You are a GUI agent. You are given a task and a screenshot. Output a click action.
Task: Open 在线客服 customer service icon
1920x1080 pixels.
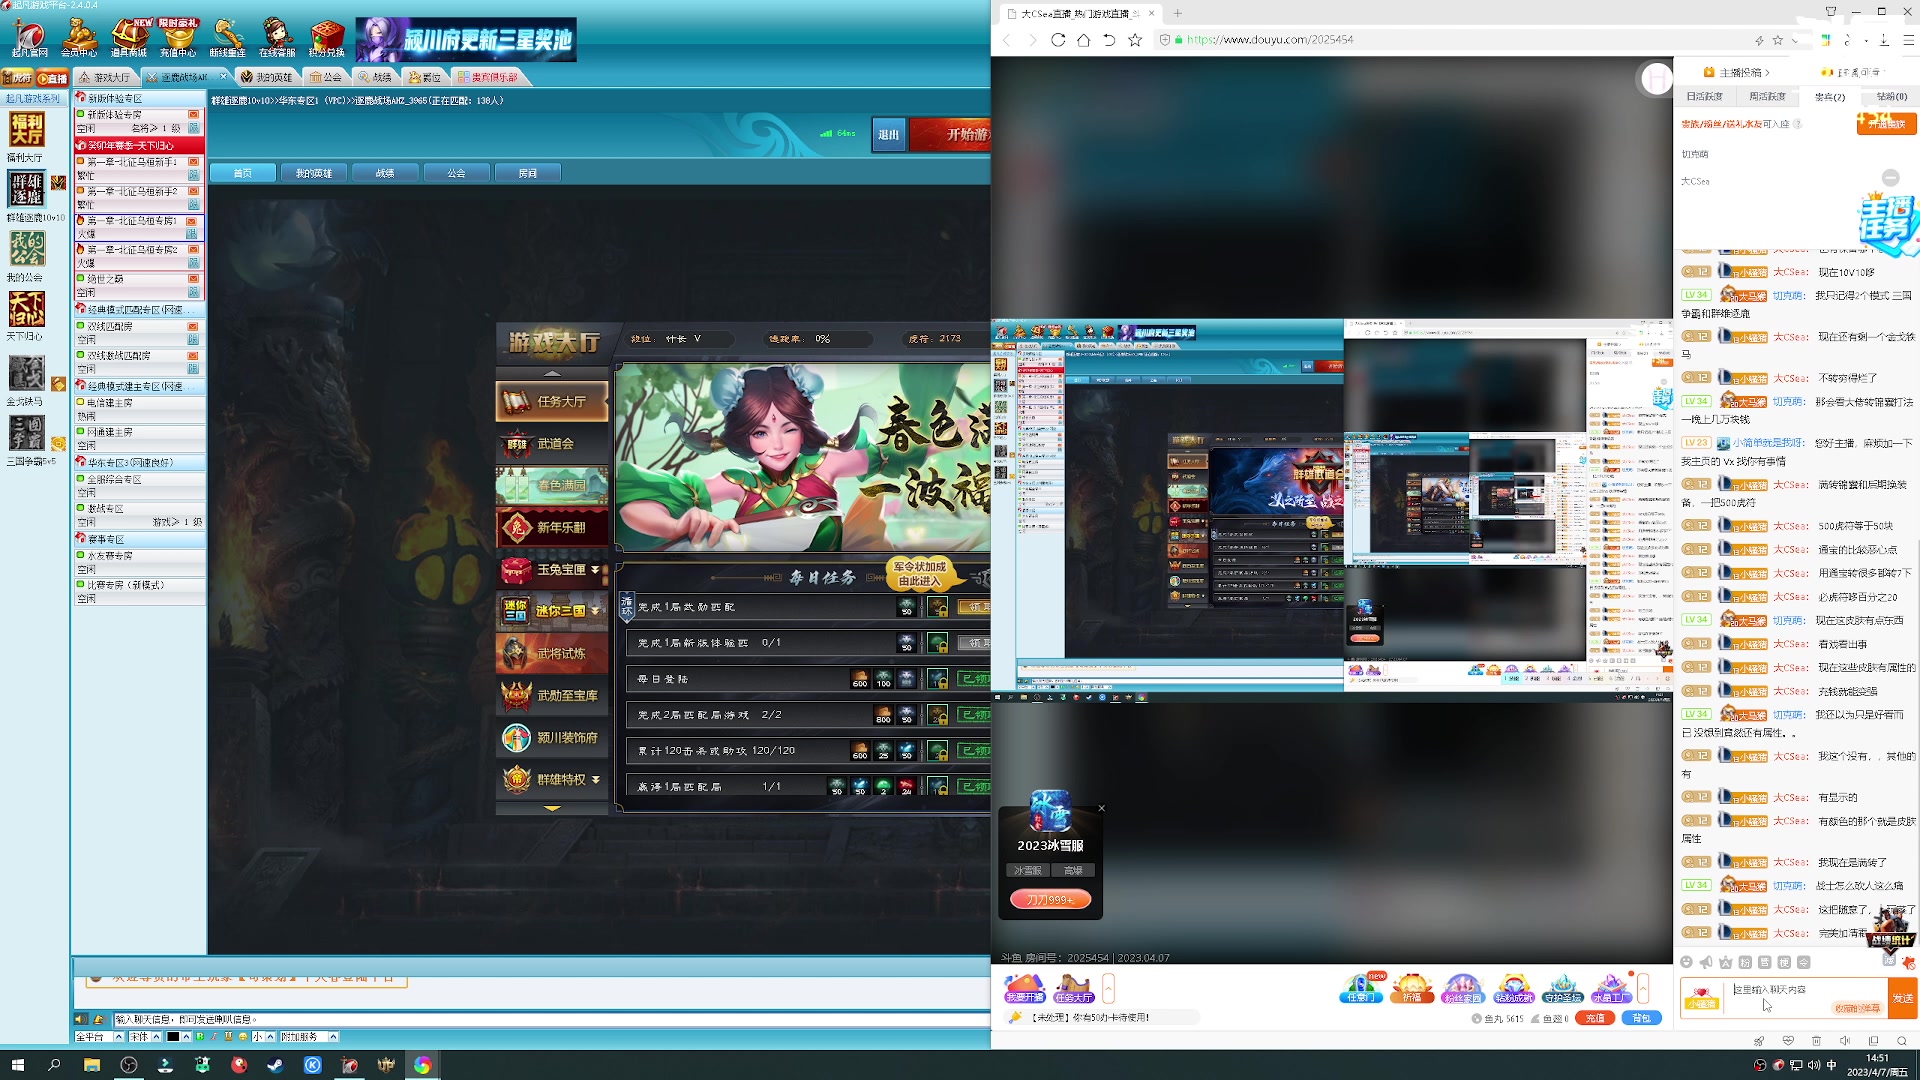[277, 38]
